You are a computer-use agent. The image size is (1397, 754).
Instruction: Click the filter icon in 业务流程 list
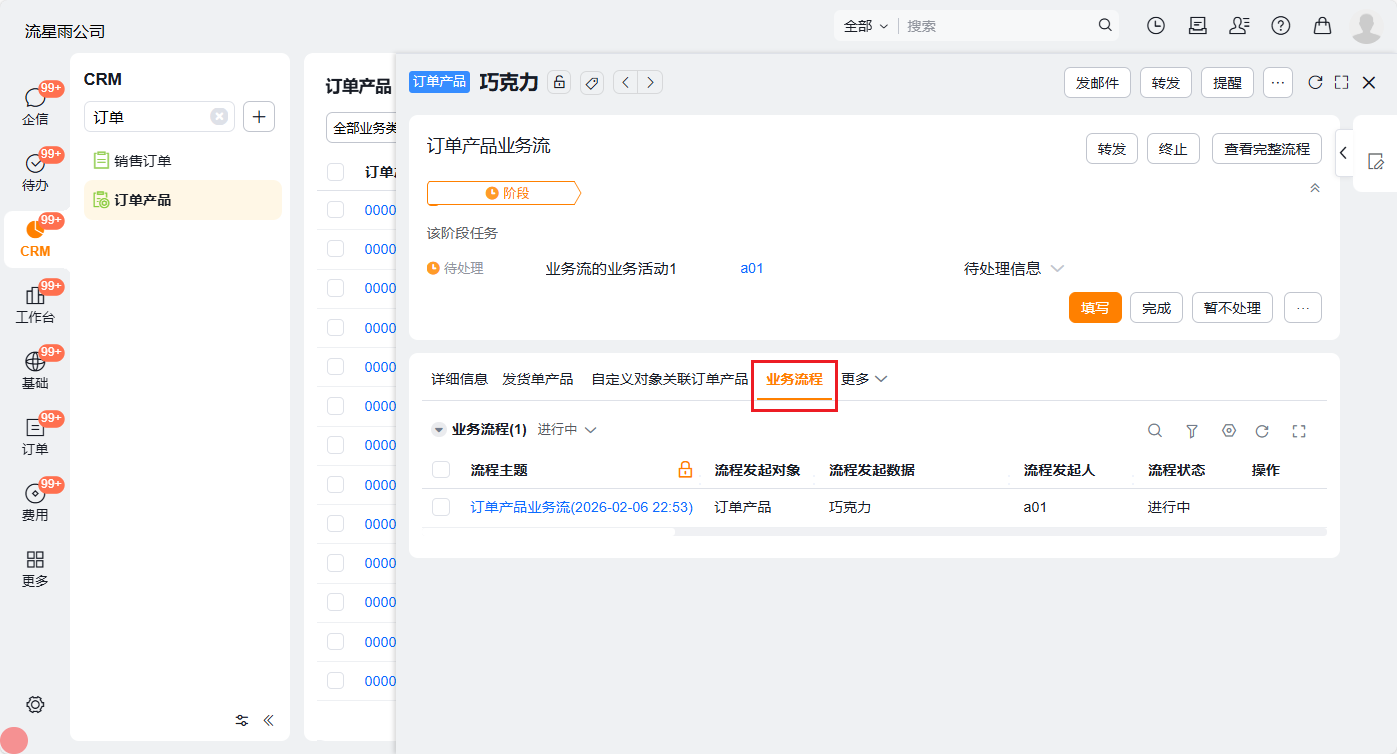[x=1192, y=431]
